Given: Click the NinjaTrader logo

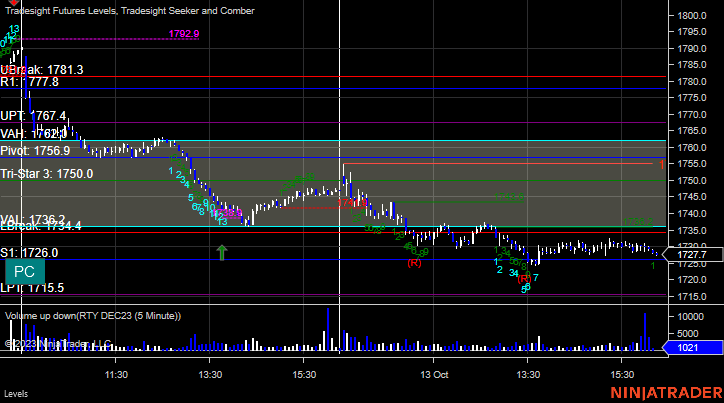Looking at the screenshot, I should (x=667, y=393).
